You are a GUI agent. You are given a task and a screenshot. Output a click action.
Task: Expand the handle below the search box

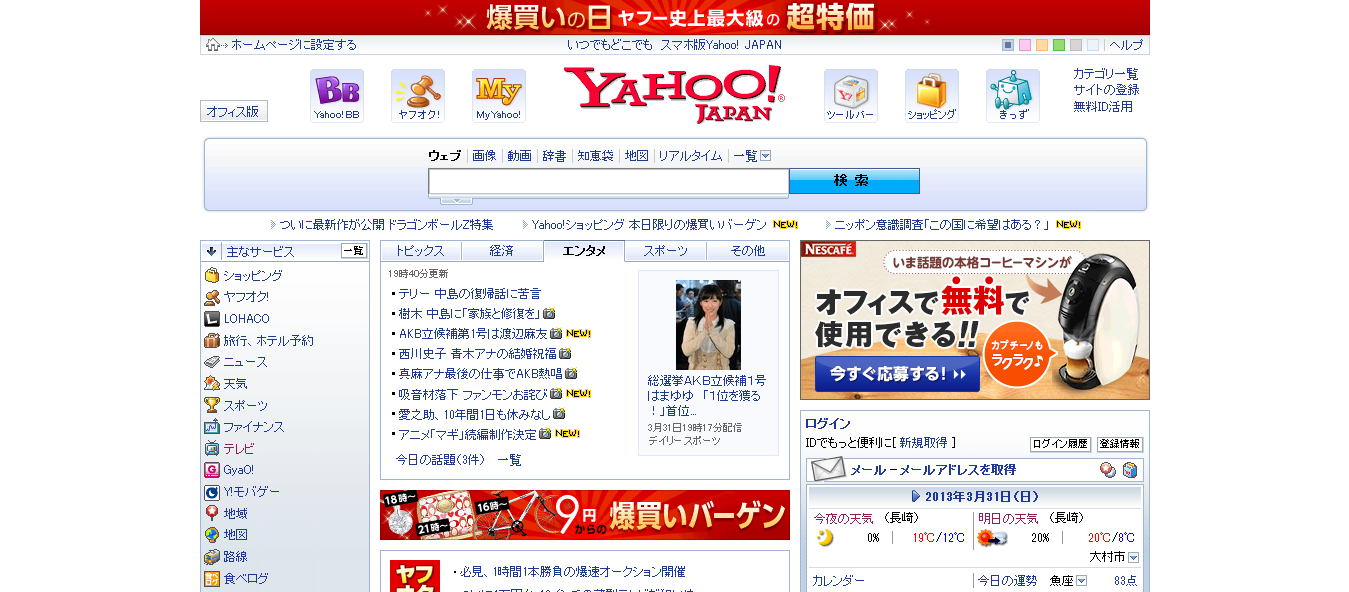coord(457,200)
